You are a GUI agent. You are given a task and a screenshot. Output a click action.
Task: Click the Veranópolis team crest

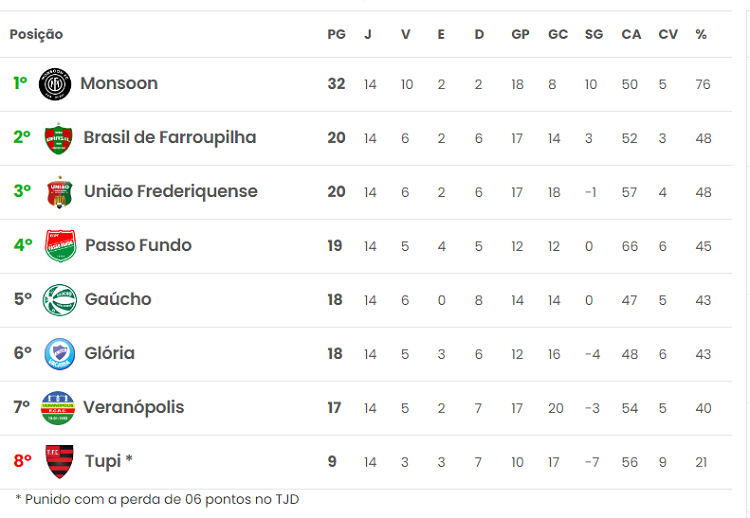click(57, 408)
